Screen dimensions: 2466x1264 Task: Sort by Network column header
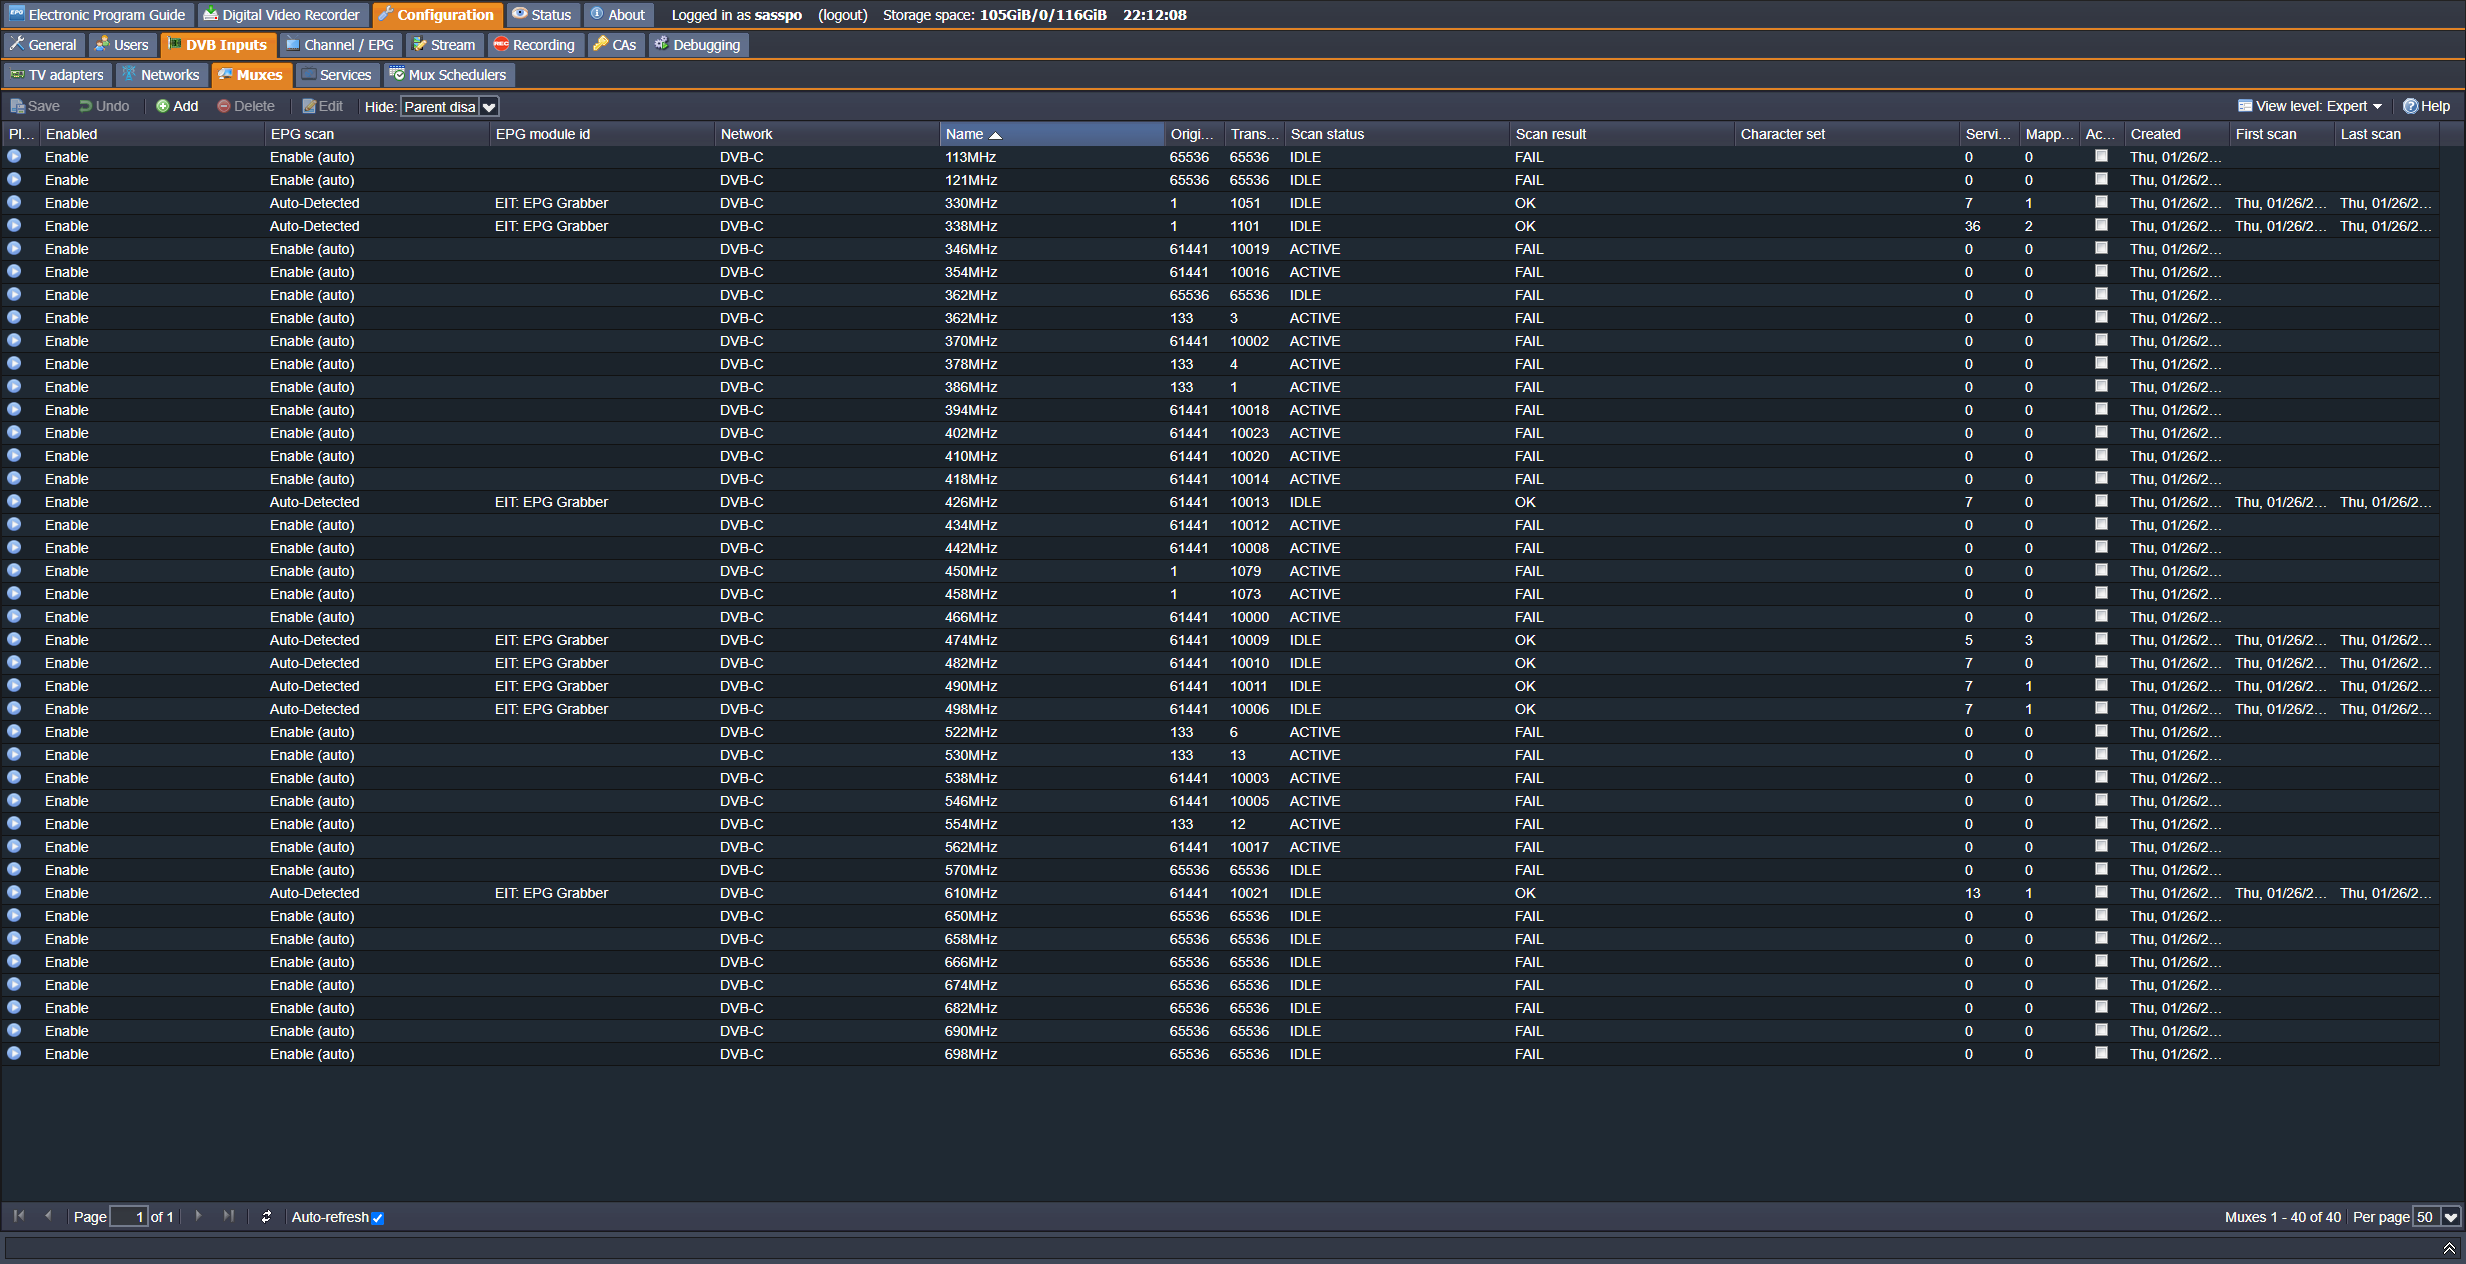(826, 134)
